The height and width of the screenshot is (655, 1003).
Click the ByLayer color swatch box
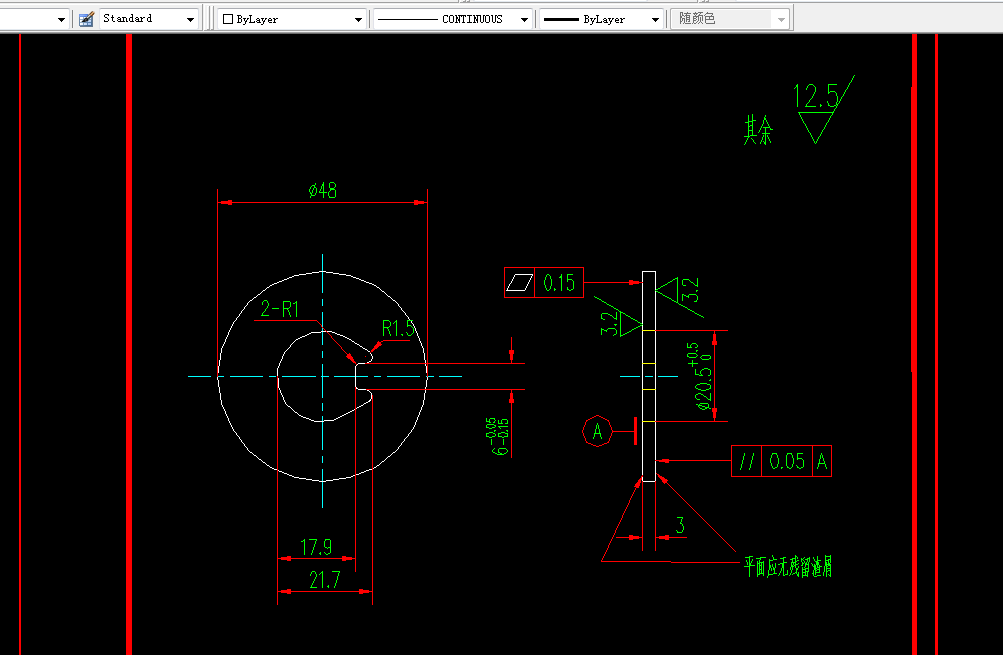(228, 19)
